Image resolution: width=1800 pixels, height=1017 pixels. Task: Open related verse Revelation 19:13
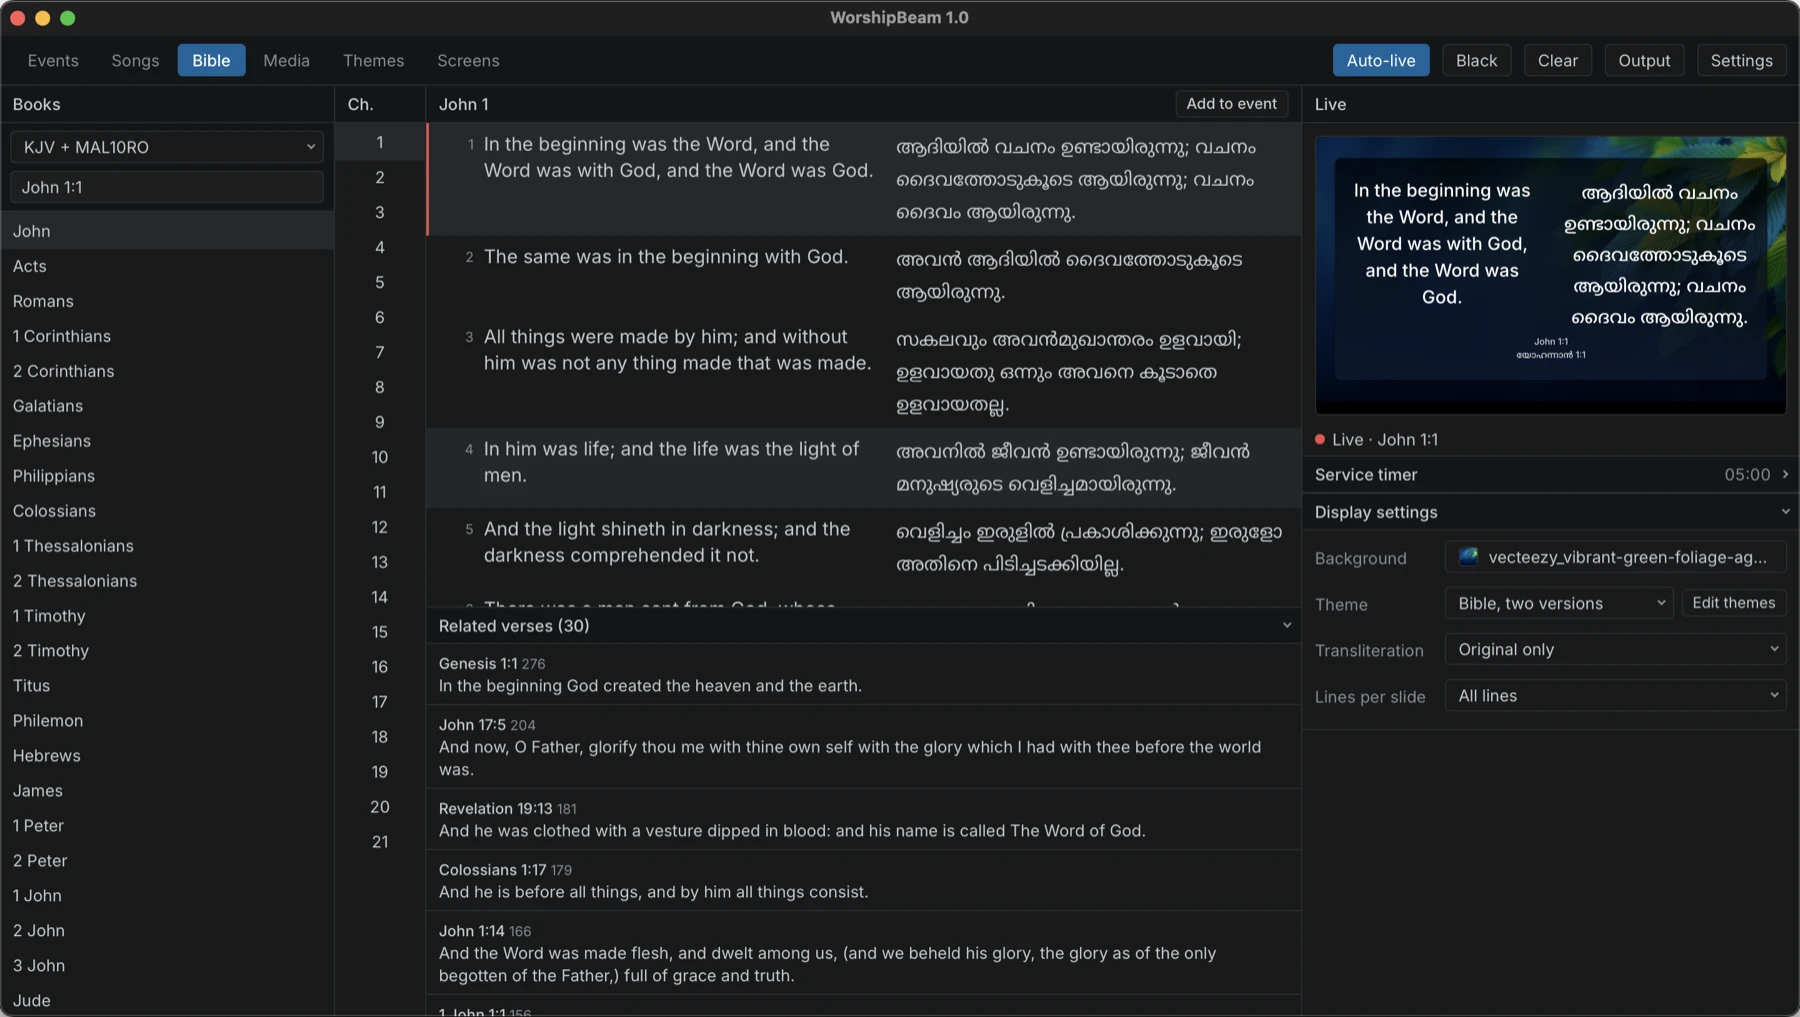coord(864,820)
